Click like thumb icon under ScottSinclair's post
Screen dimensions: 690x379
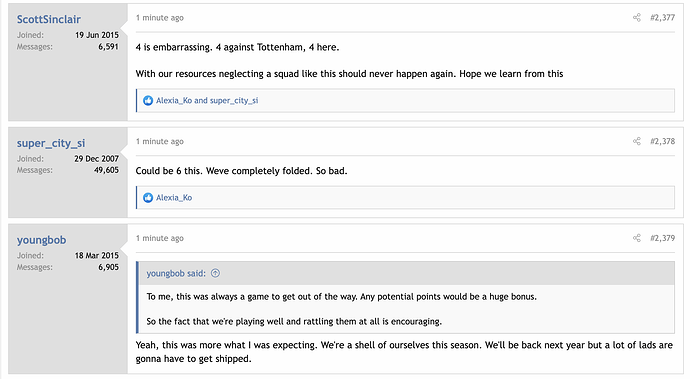[148, 100]
